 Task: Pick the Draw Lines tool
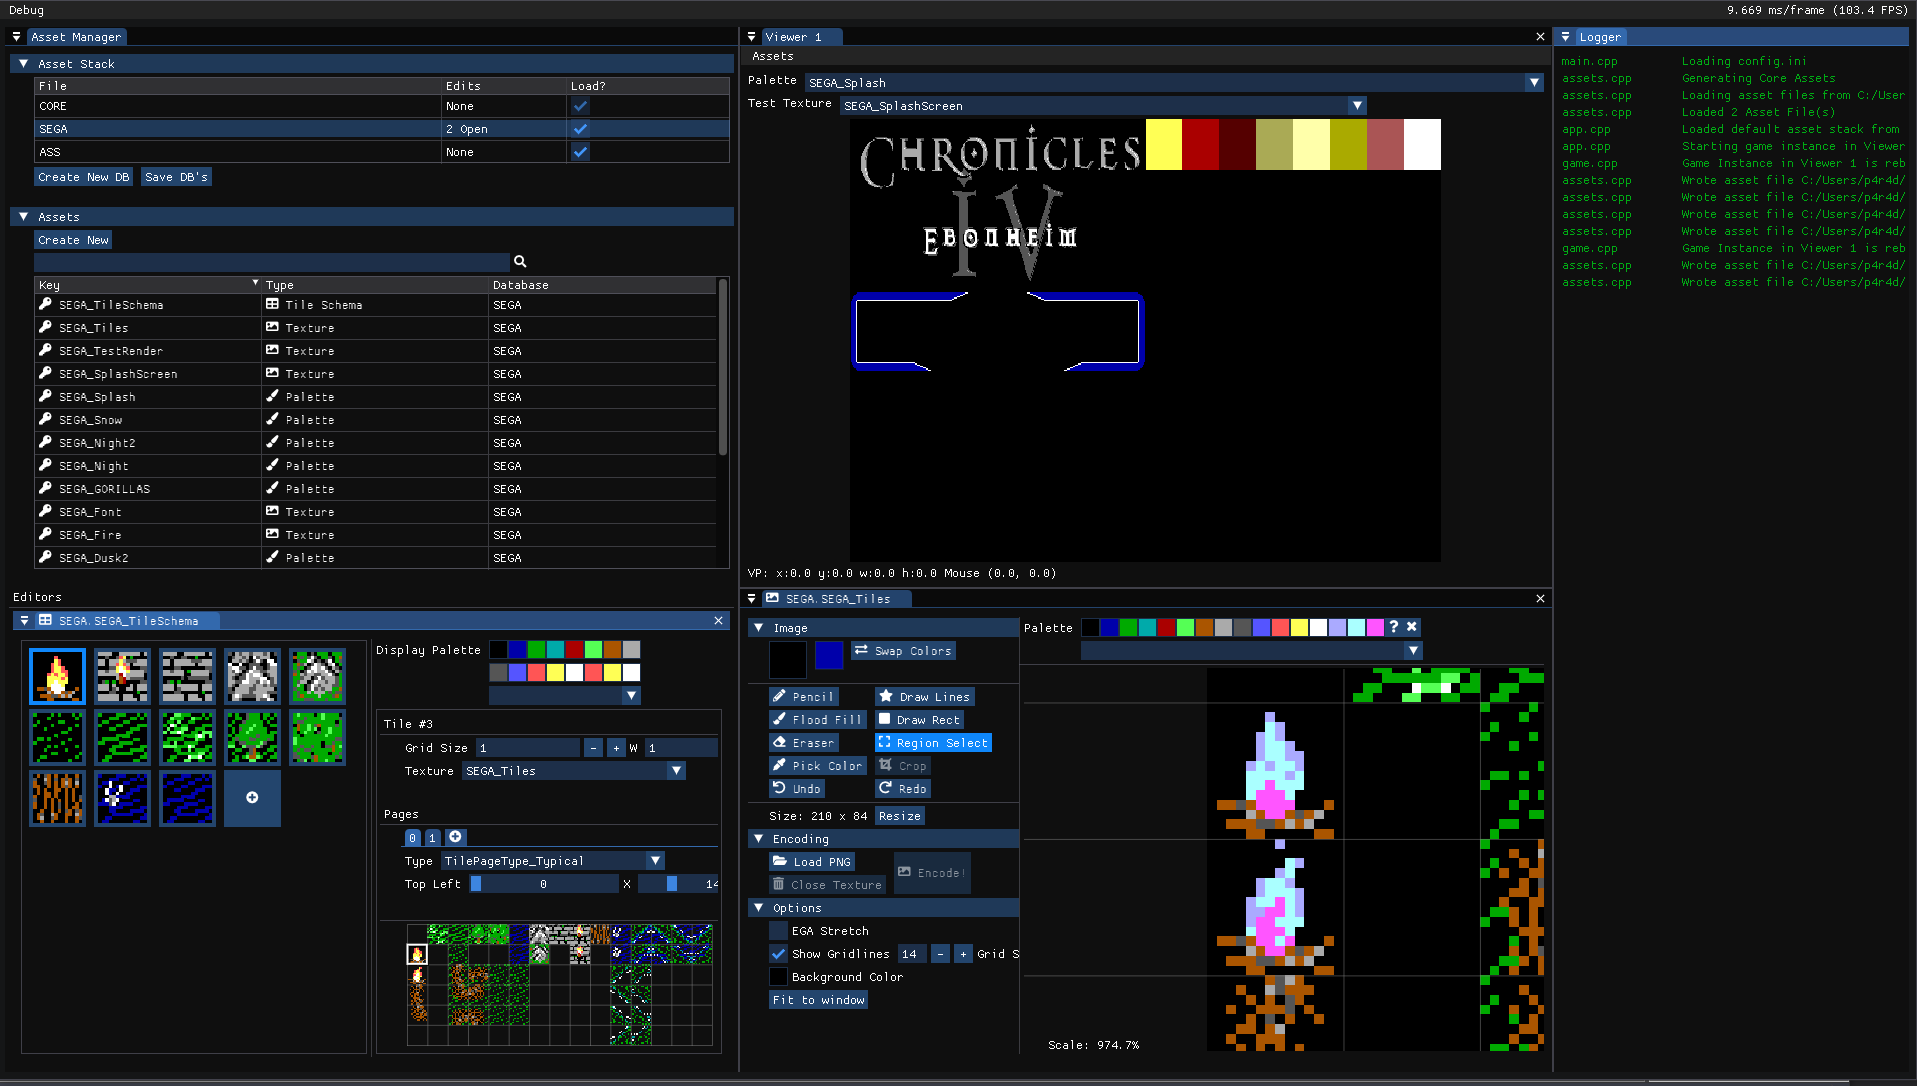tap(924, 697)
